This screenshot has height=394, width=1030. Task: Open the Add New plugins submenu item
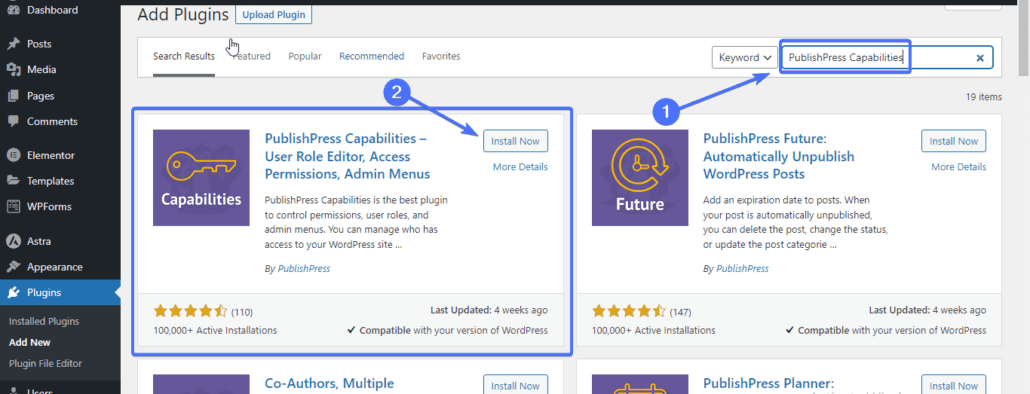coord(30,343)
